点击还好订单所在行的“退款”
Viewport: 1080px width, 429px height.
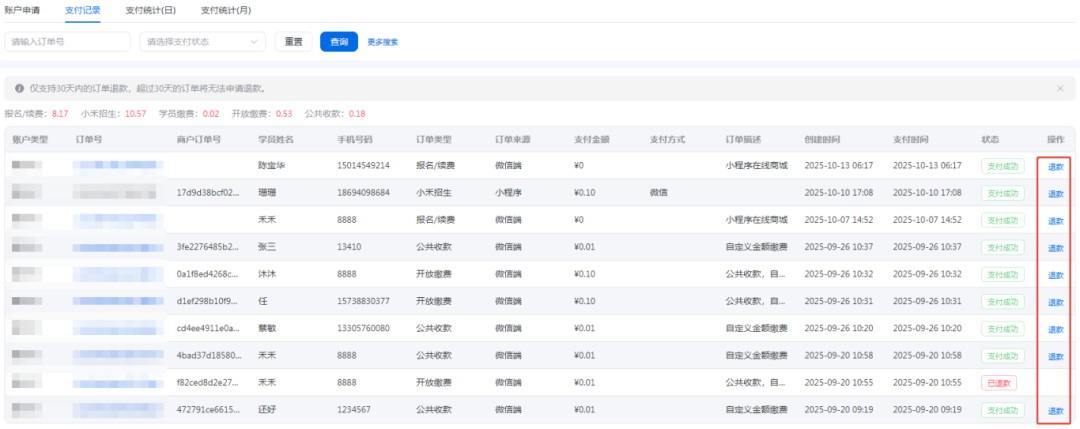(x=1055, y=411)
